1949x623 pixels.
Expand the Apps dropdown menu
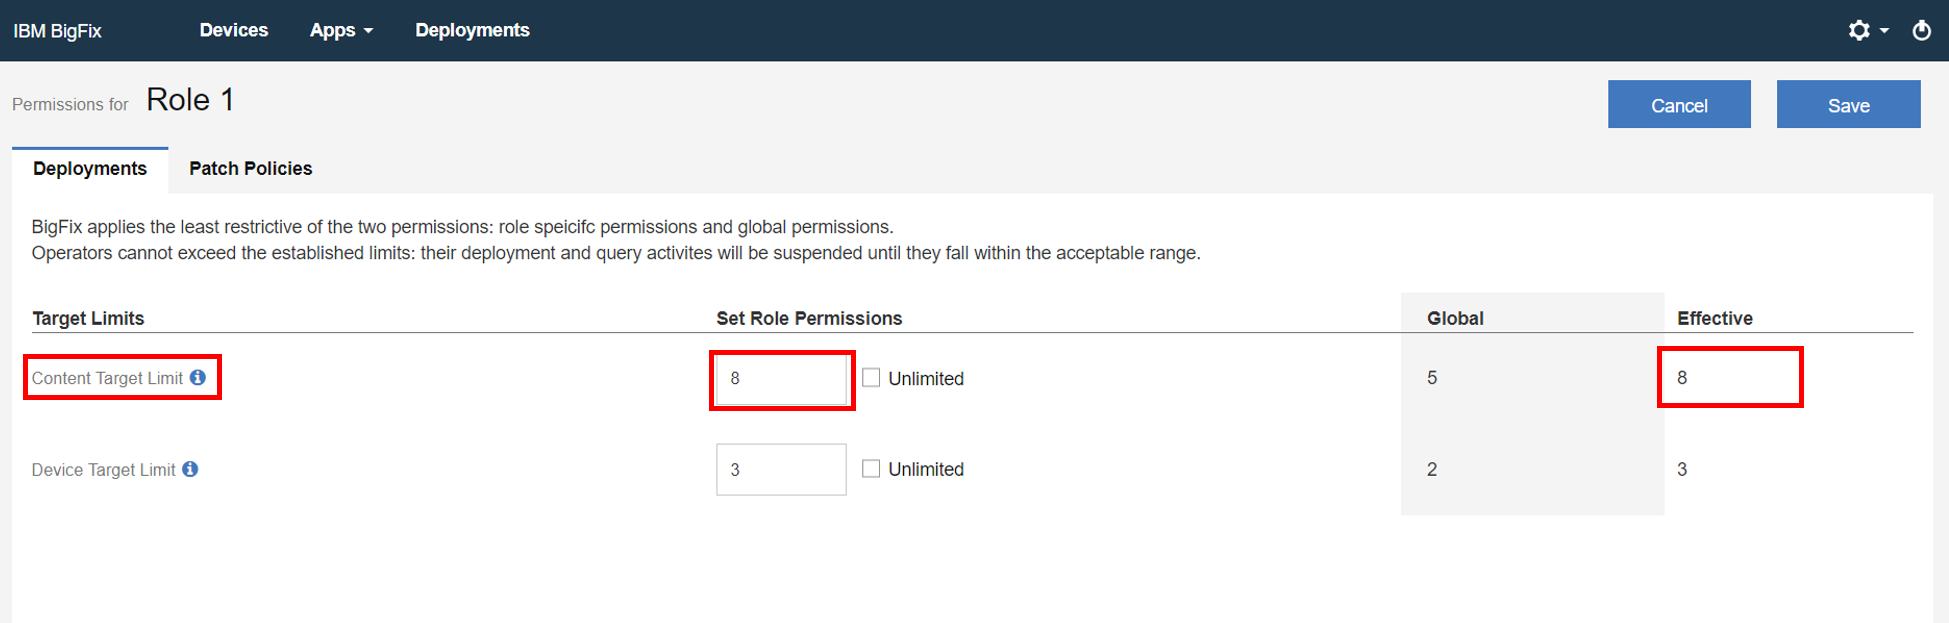341,31
